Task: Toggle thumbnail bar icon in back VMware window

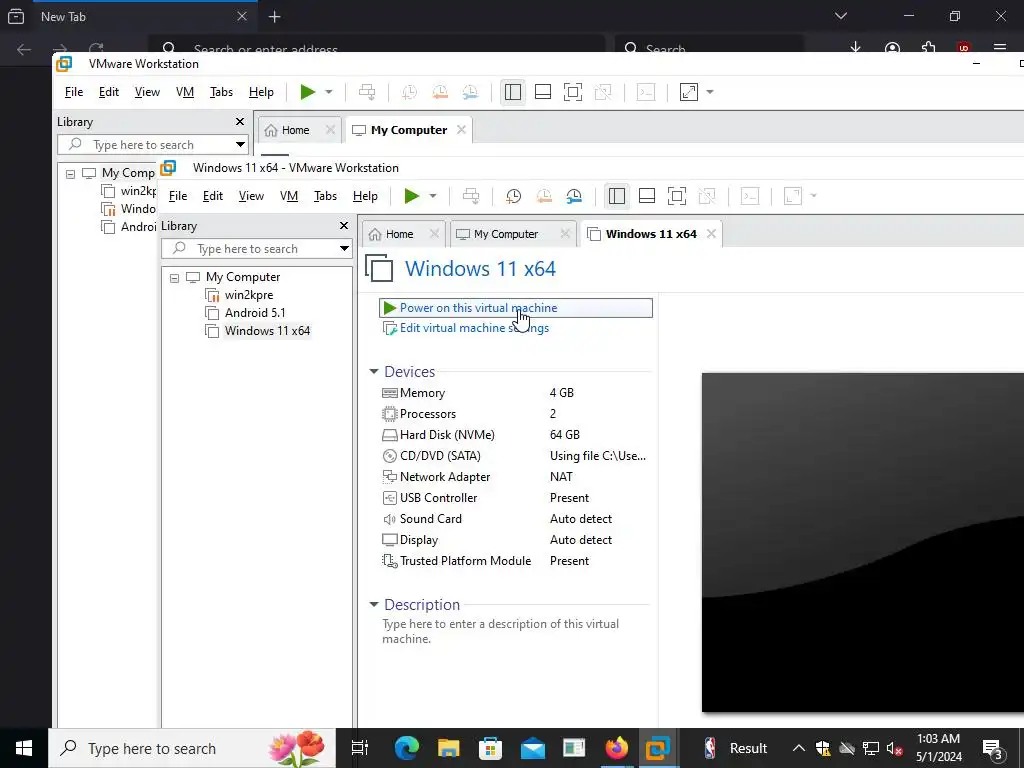Action: coord(543,92)
